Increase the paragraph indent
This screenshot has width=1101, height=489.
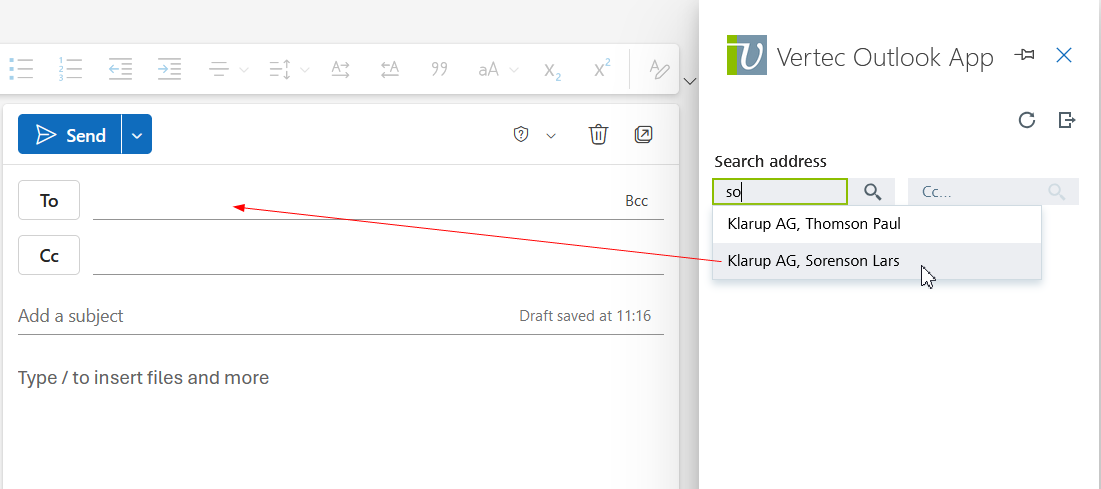[169, 69]
